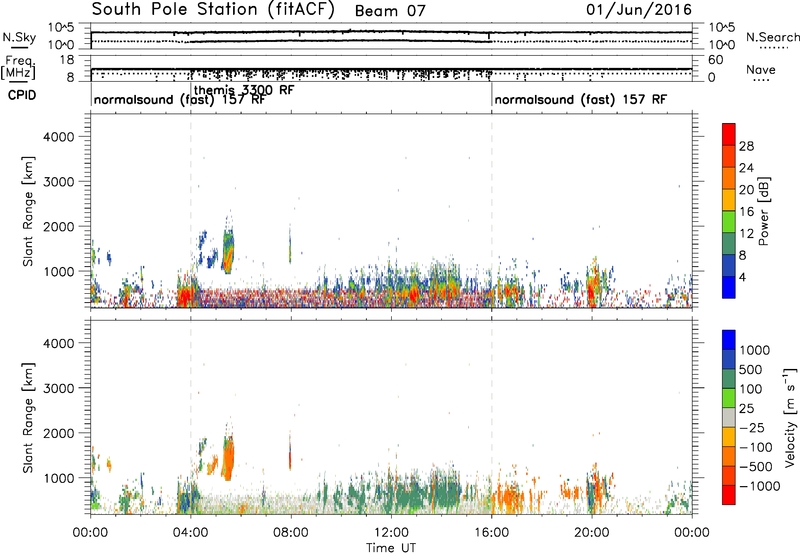Screen dimensions: 800x554
Task: Select the "08:00" time tick label
Action: click(x=291, y=533)
